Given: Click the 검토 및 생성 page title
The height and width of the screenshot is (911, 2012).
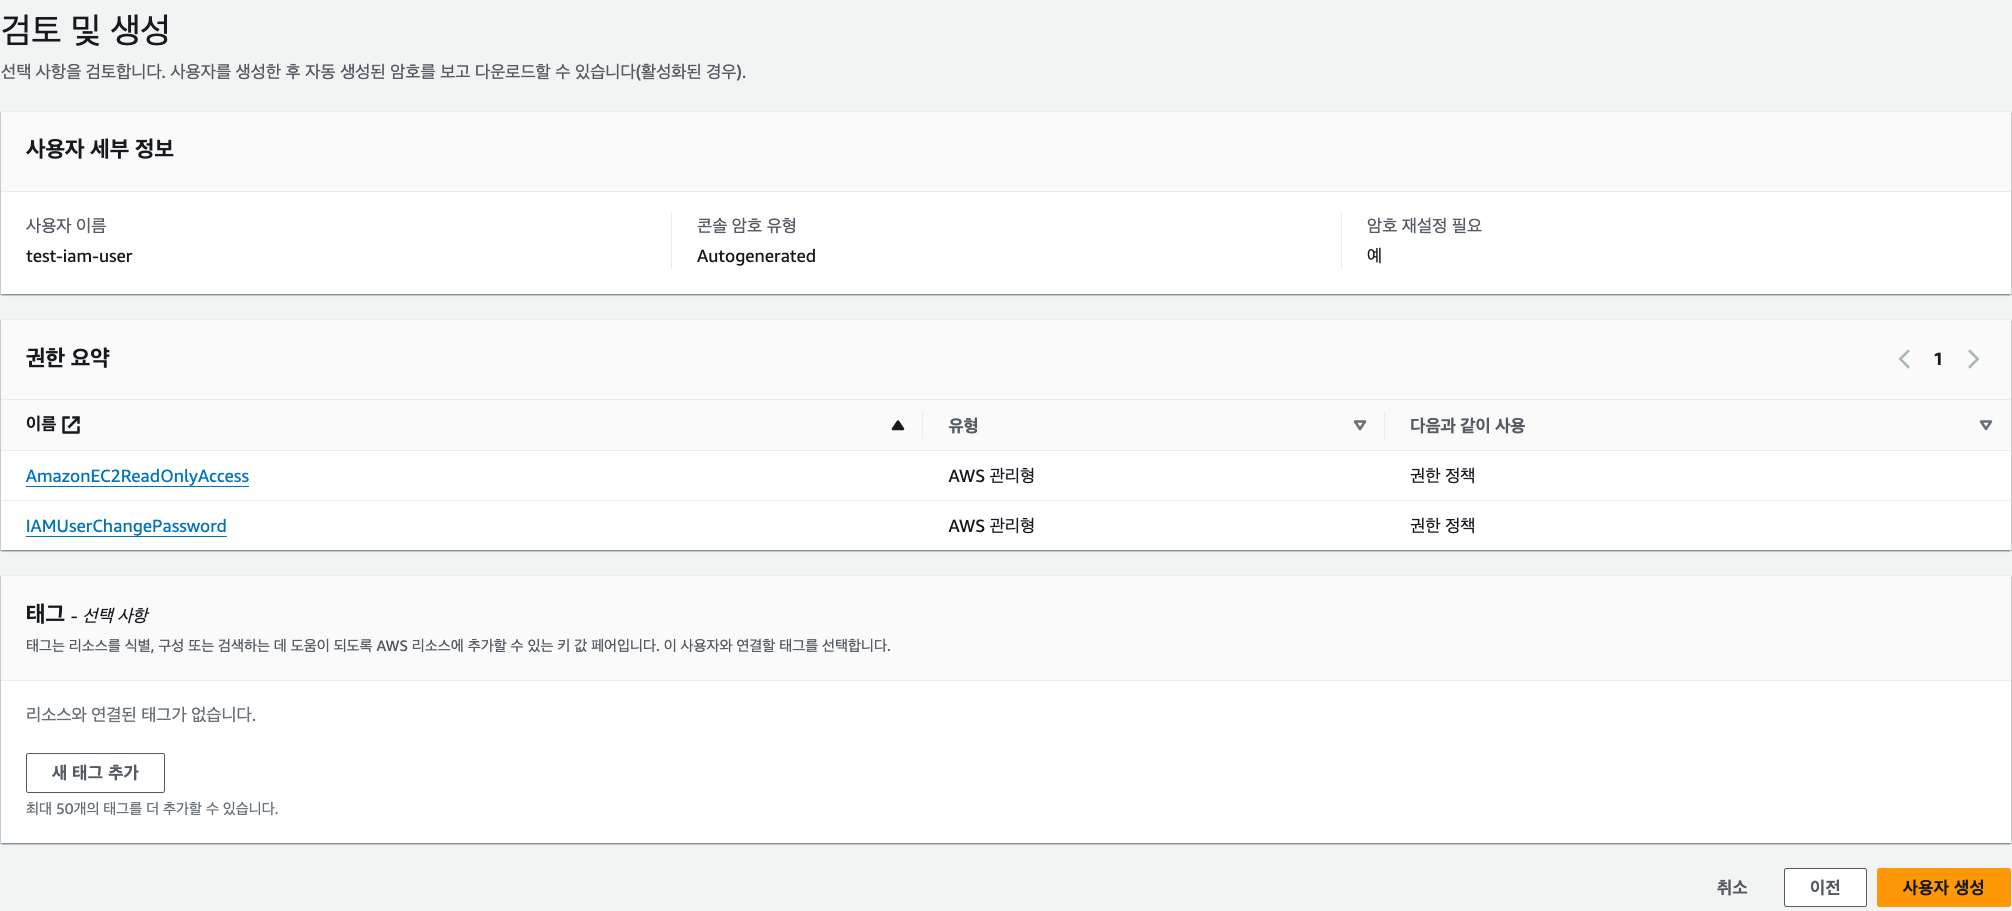Looking at the screenshot, I should pos(86,29).
